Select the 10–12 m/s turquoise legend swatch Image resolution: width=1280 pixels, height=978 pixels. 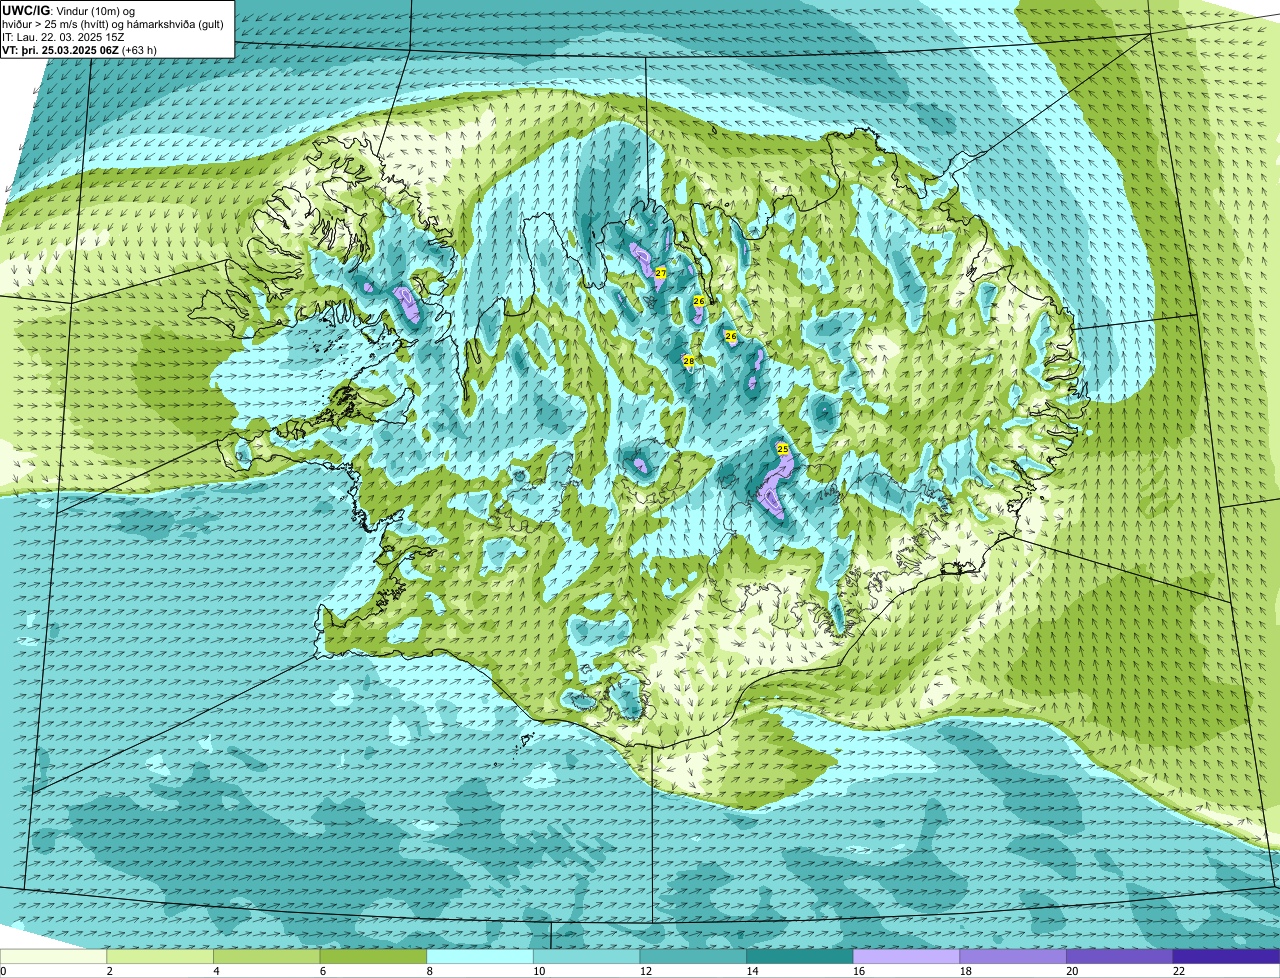point(586,956)
